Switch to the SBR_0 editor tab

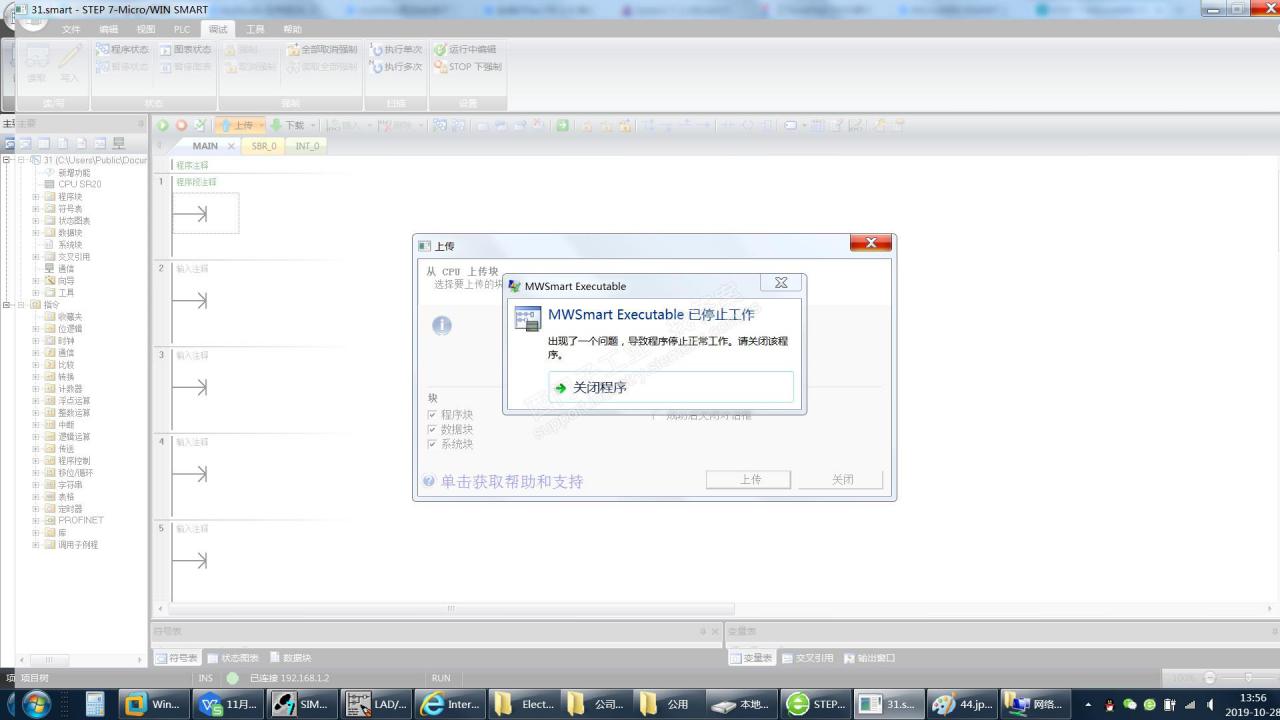[x=264, y=146]
